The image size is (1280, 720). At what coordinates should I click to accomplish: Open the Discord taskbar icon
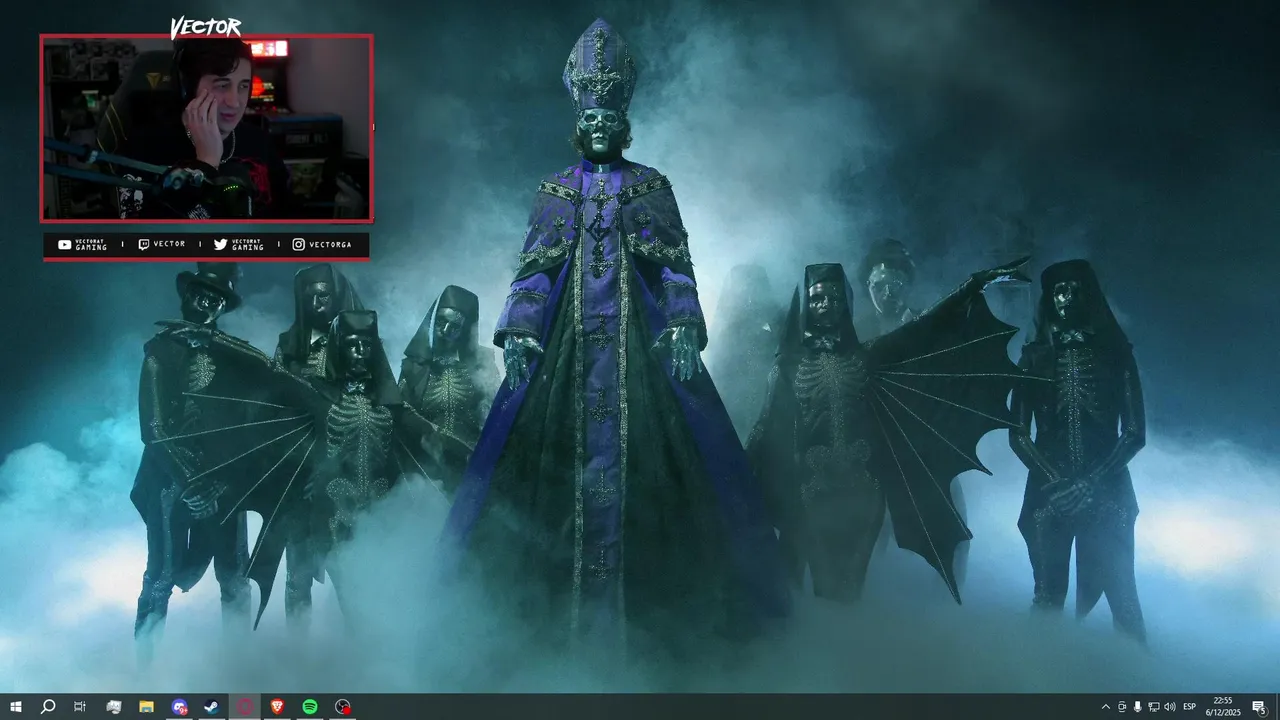click(179, 707)
